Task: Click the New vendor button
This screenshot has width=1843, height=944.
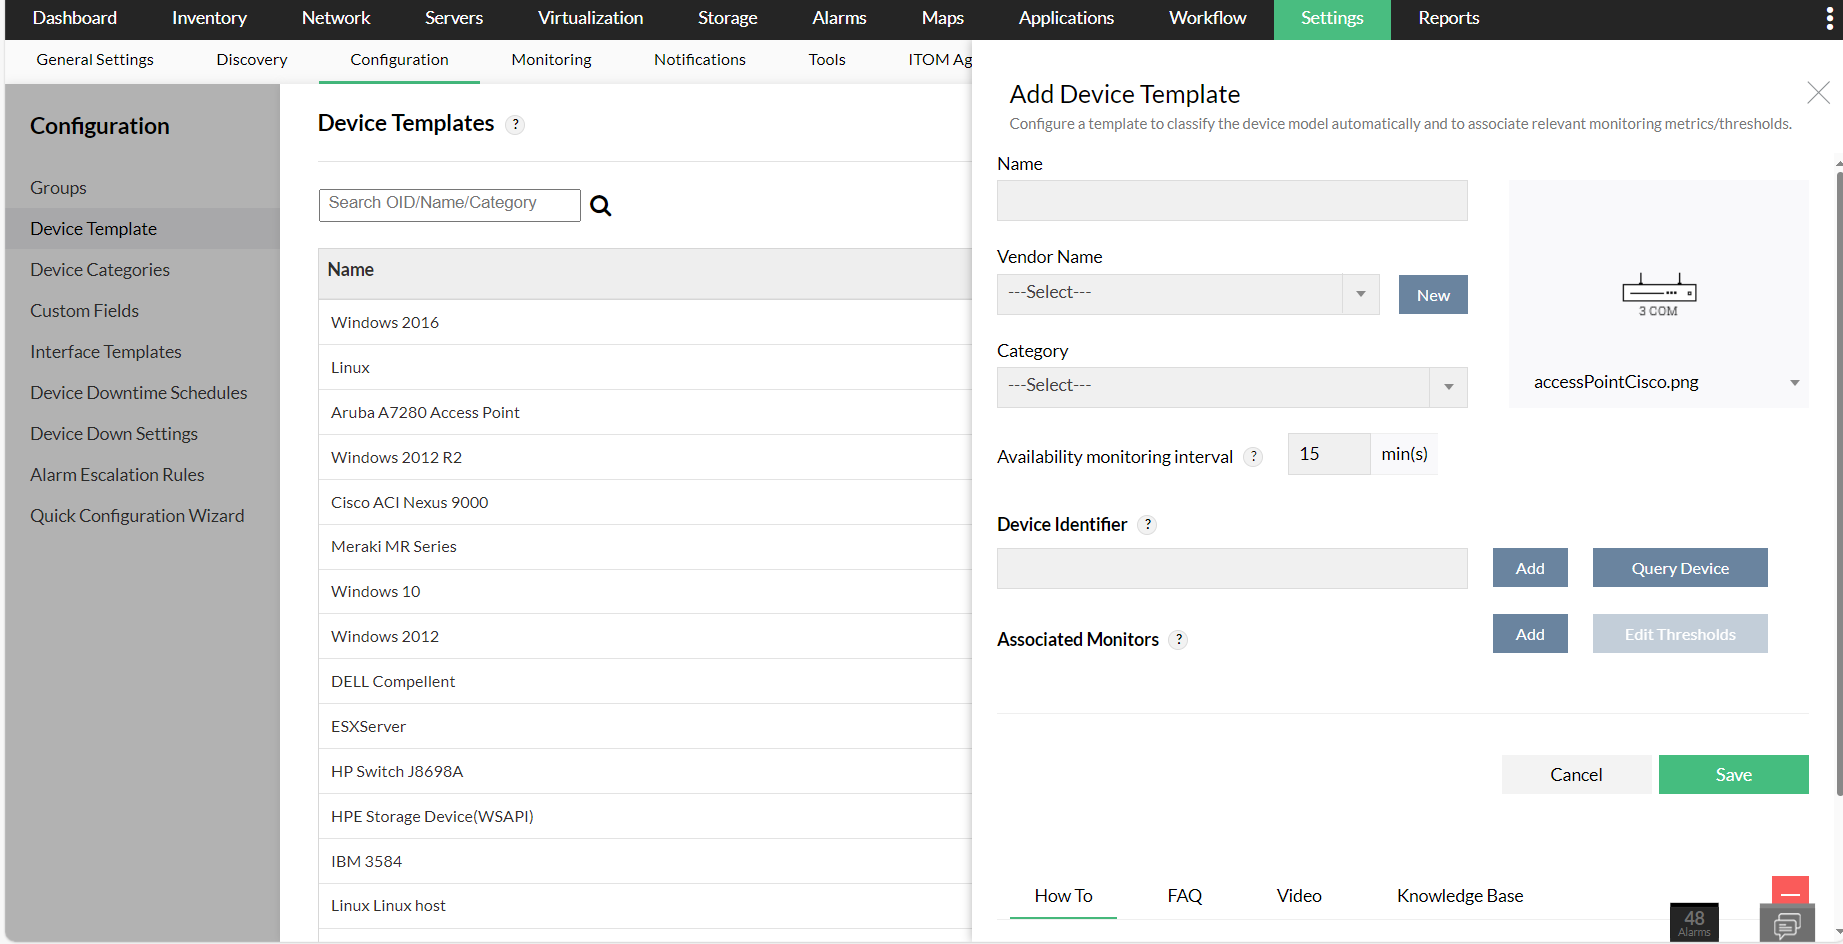Action: (1432, 294)
